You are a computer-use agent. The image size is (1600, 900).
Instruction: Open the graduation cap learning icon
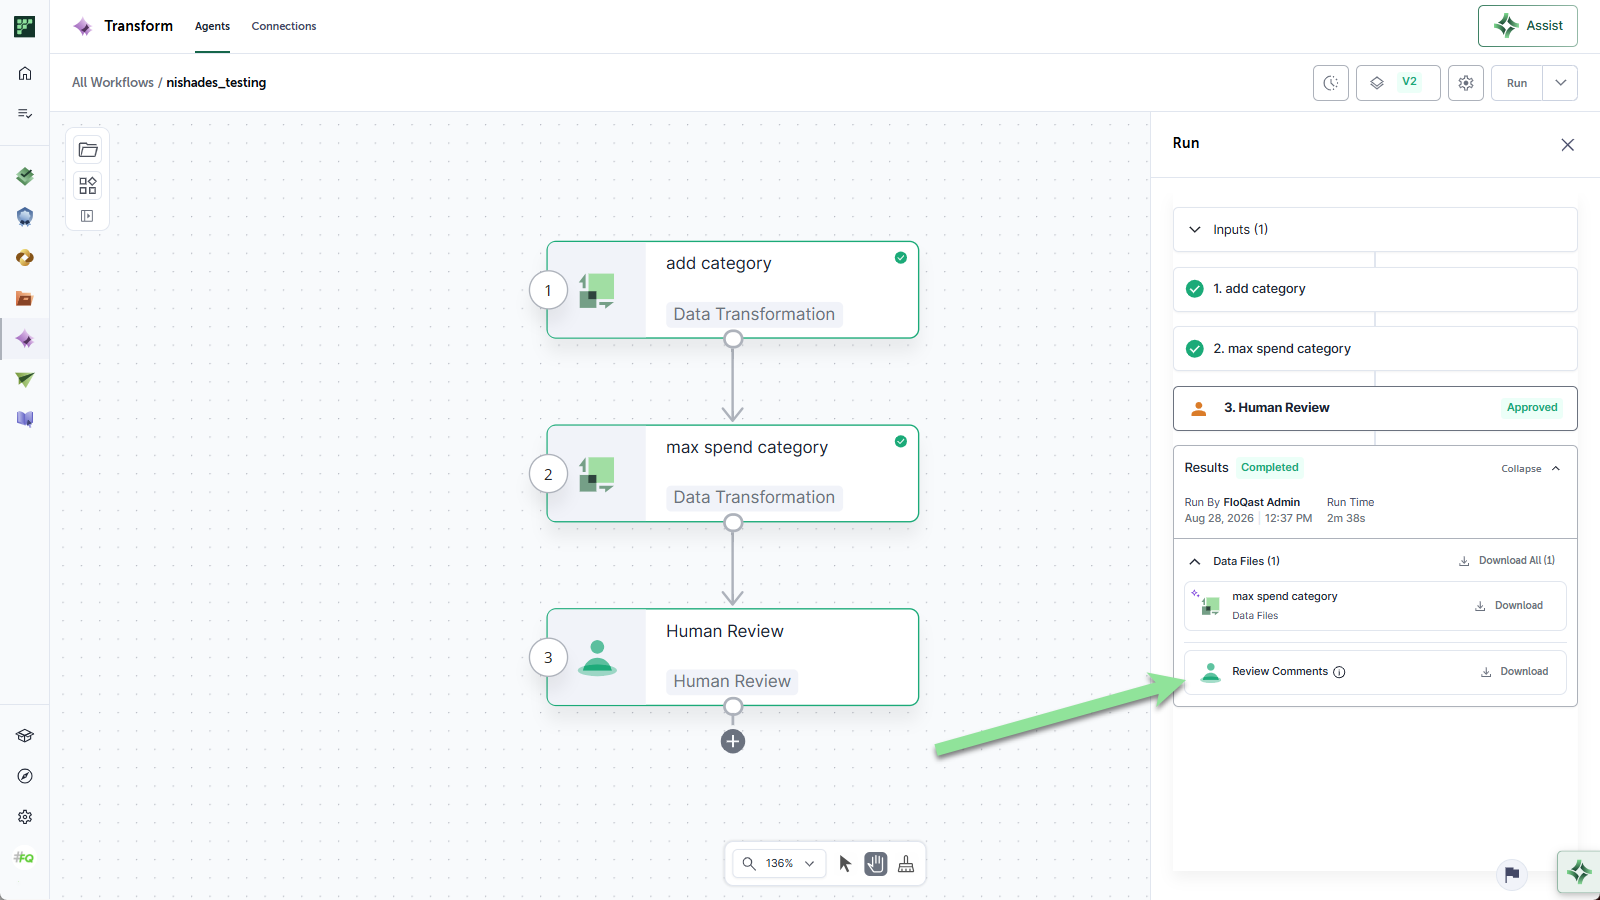coord(25,736)
